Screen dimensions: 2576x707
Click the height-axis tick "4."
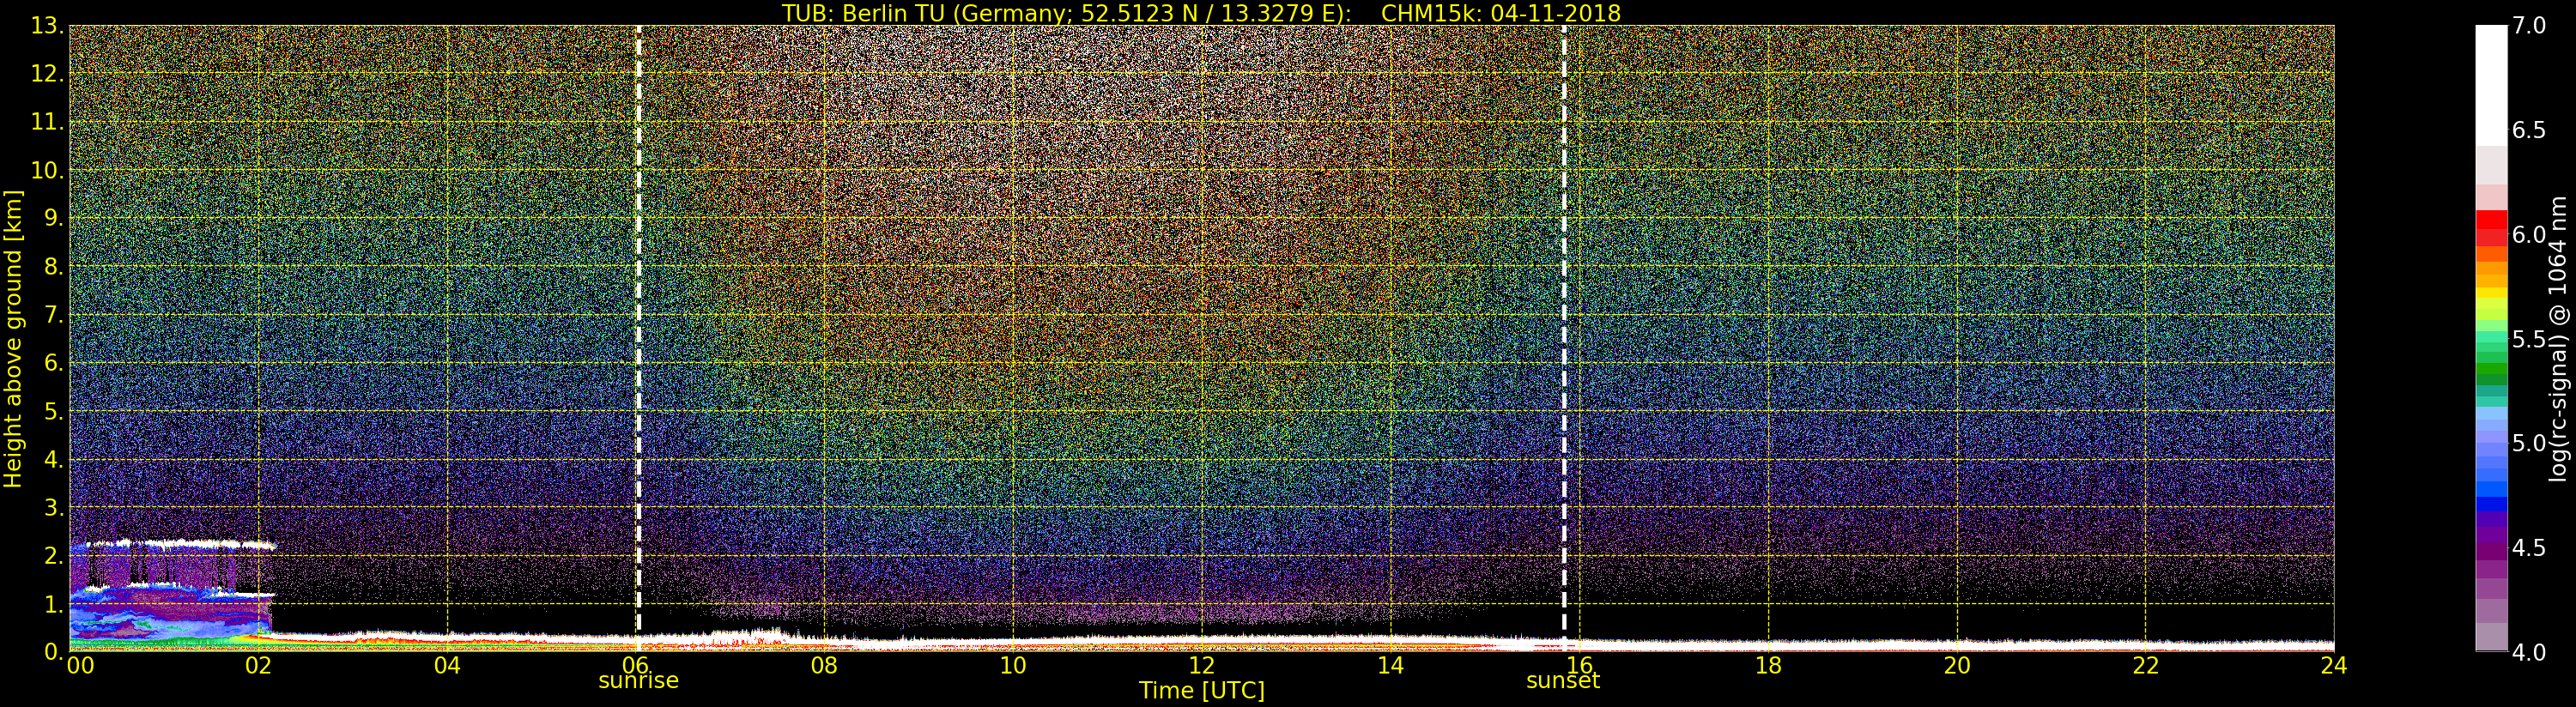point(53,459)
